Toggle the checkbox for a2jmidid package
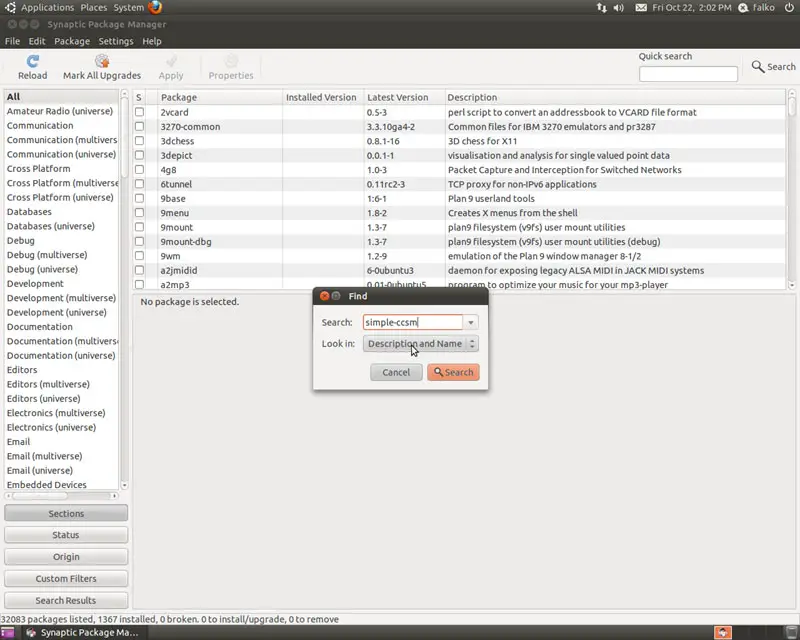This screenshot has width=800, height=640. point(139,270)
